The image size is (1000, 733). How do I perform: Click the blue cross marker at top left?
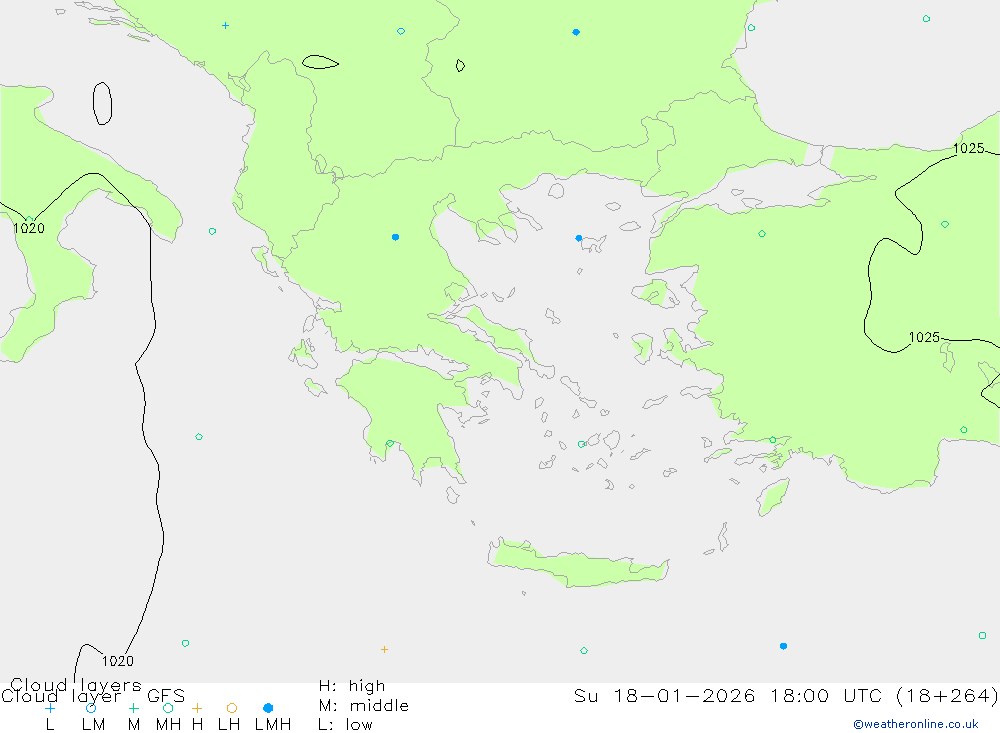(225, 26)
